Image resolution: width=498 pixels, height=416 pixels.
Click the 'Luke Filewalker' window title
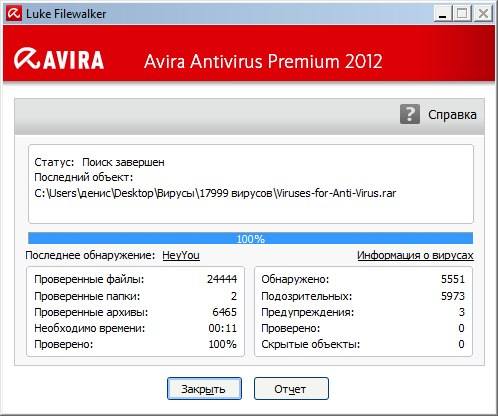(66, 14)
